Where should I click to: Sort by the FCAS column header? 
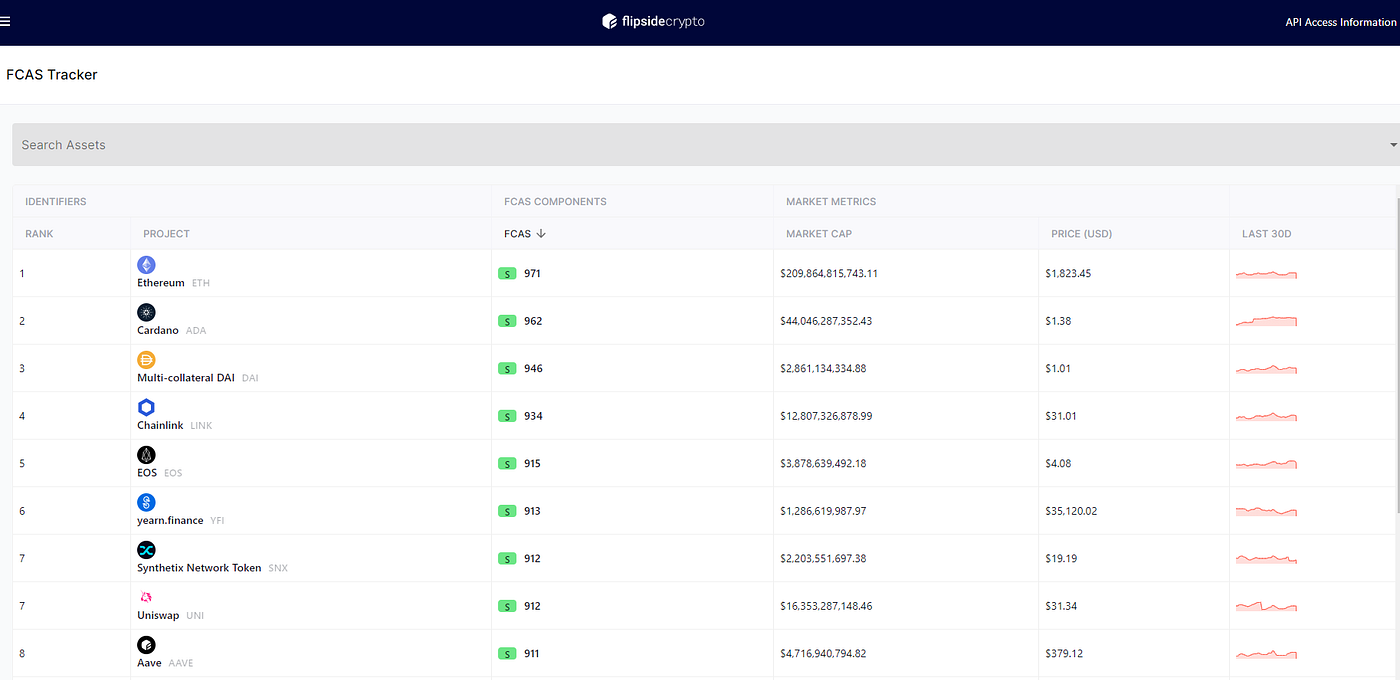point(525,234)
